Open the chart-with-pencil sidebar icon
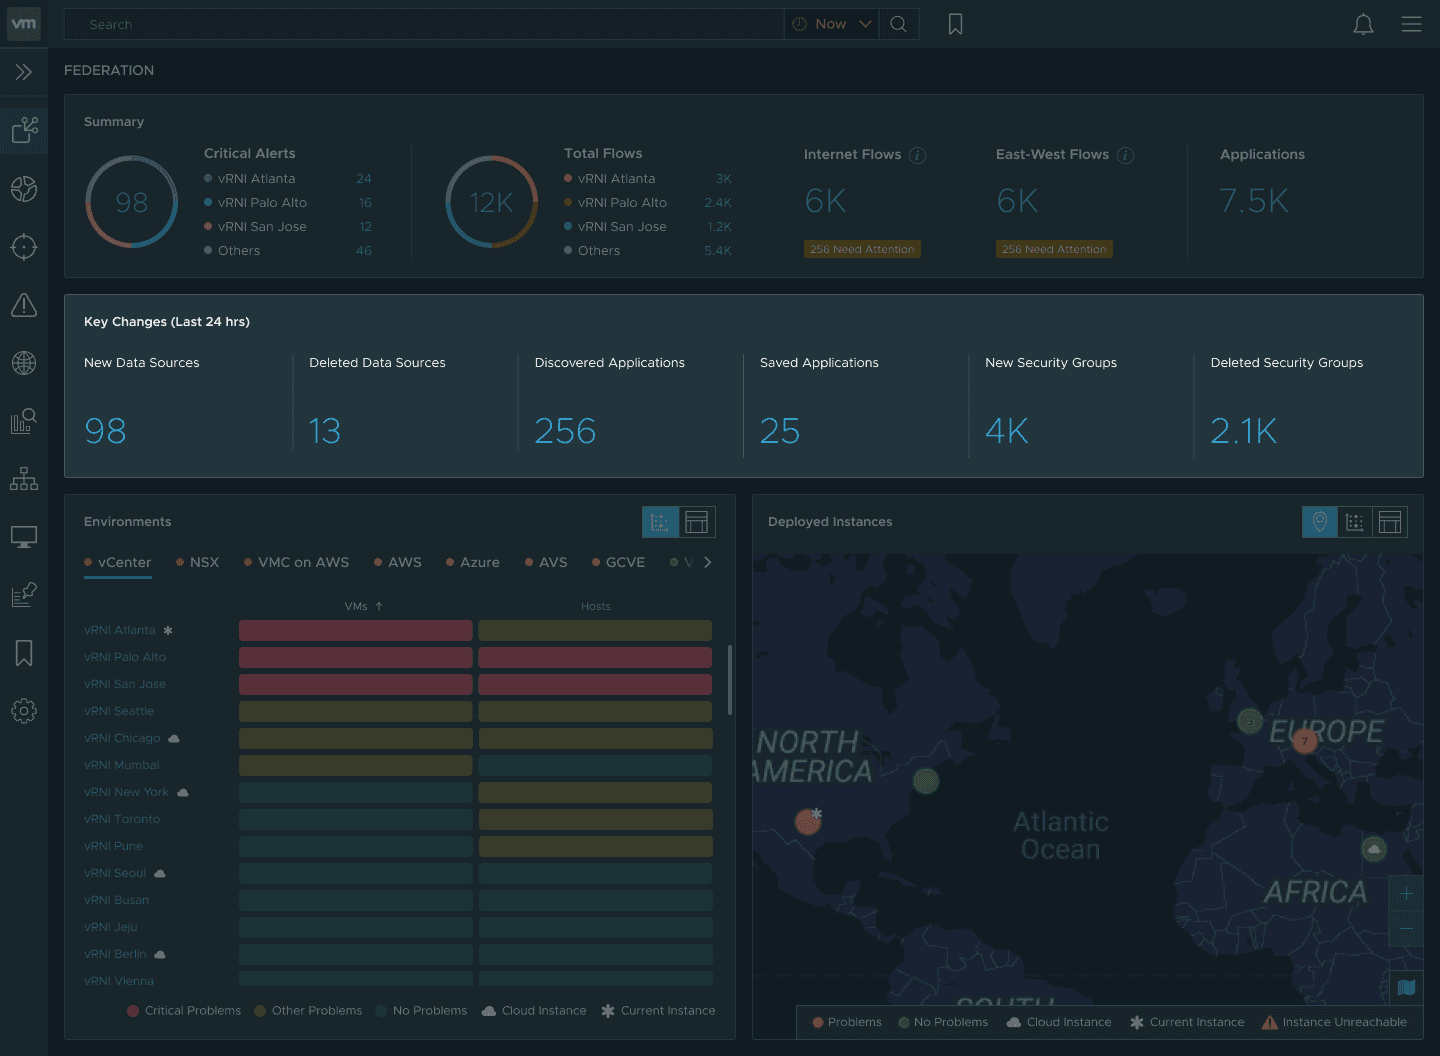Screen dimensions: 1440x1056 (24, 595)
